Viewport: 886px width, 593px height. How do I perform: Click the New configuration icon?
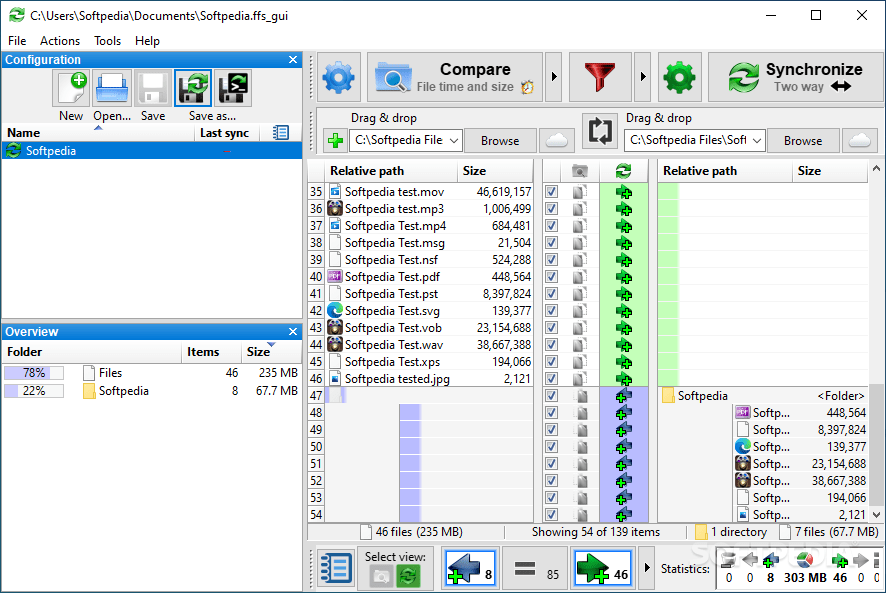pos(71,88)
